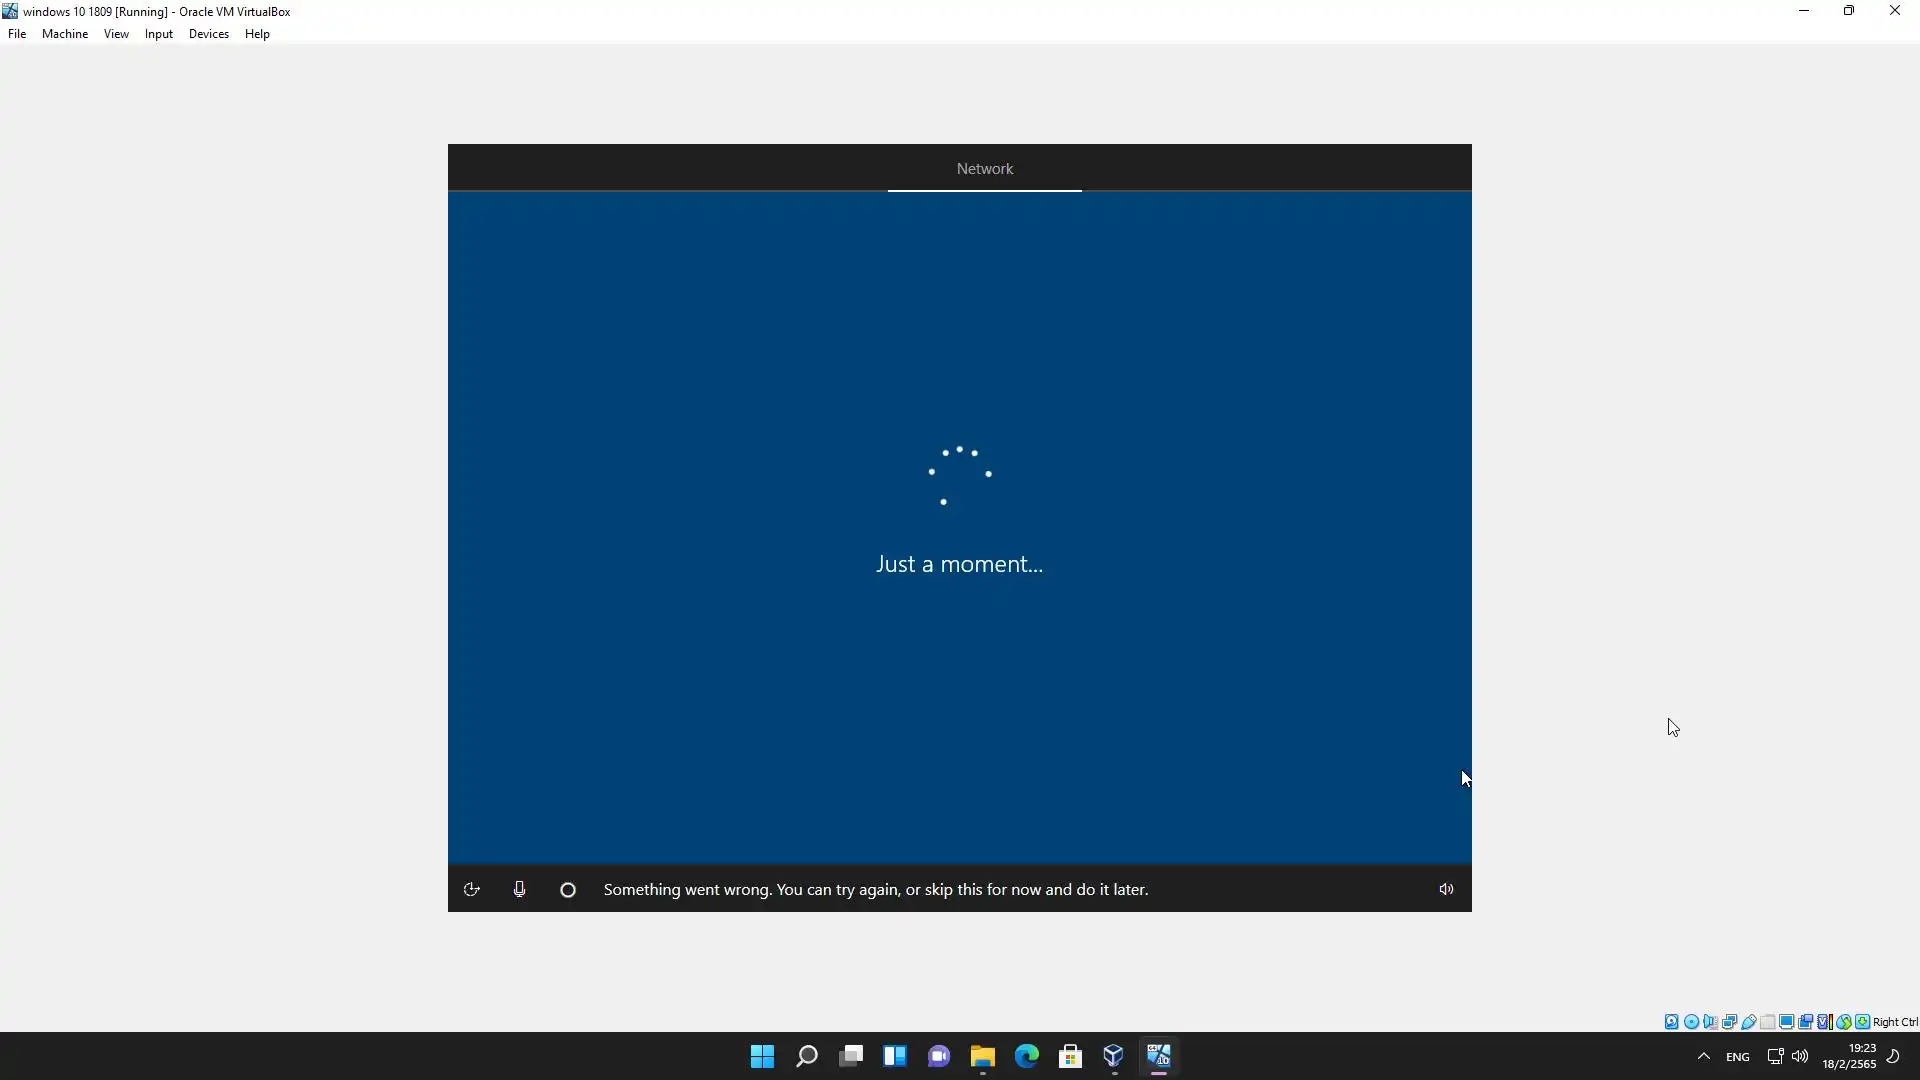Click the optical drive status icon
Viewport: 1920px width, 1080px height.
click(1691, 1022)
